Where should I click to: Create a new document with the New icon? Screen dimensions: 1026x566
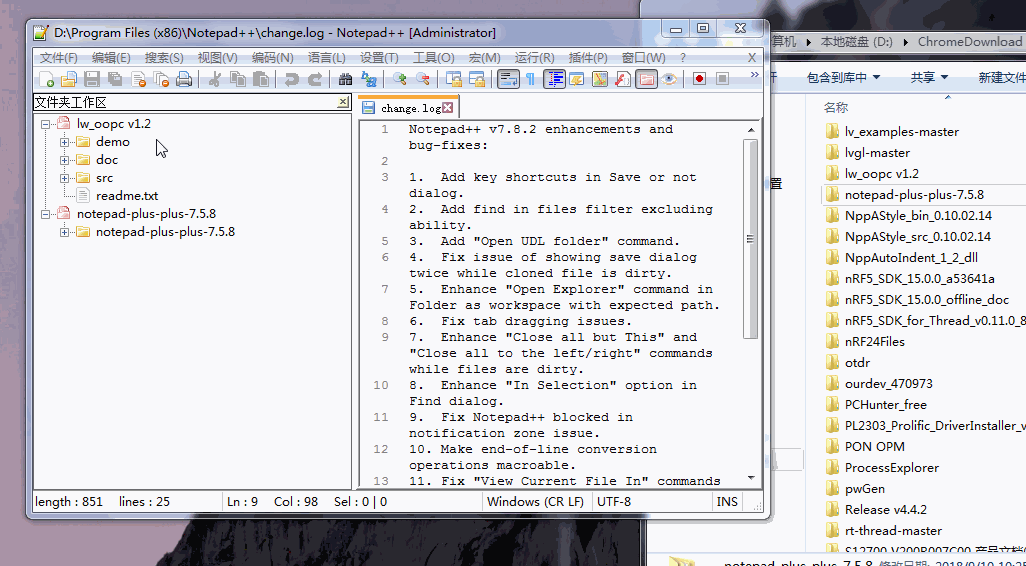coord(46,79)
